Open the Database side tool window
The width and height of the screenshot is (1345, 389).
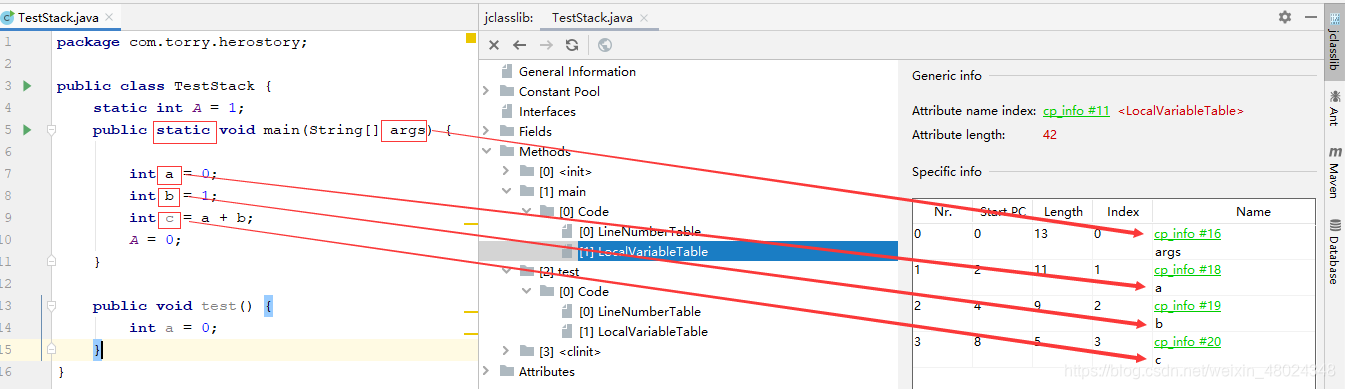[x=1334, y=251]
